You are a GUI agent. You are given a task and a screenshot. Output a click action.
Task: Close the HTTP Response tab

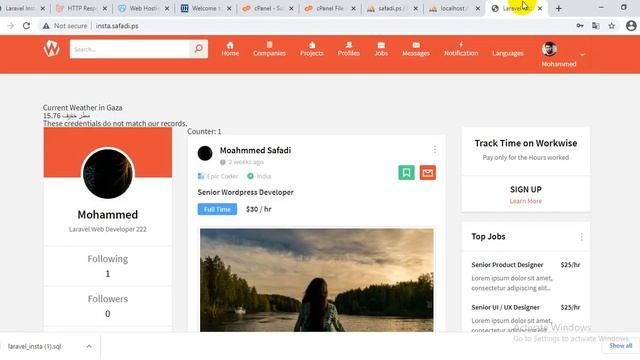point(105,8)
